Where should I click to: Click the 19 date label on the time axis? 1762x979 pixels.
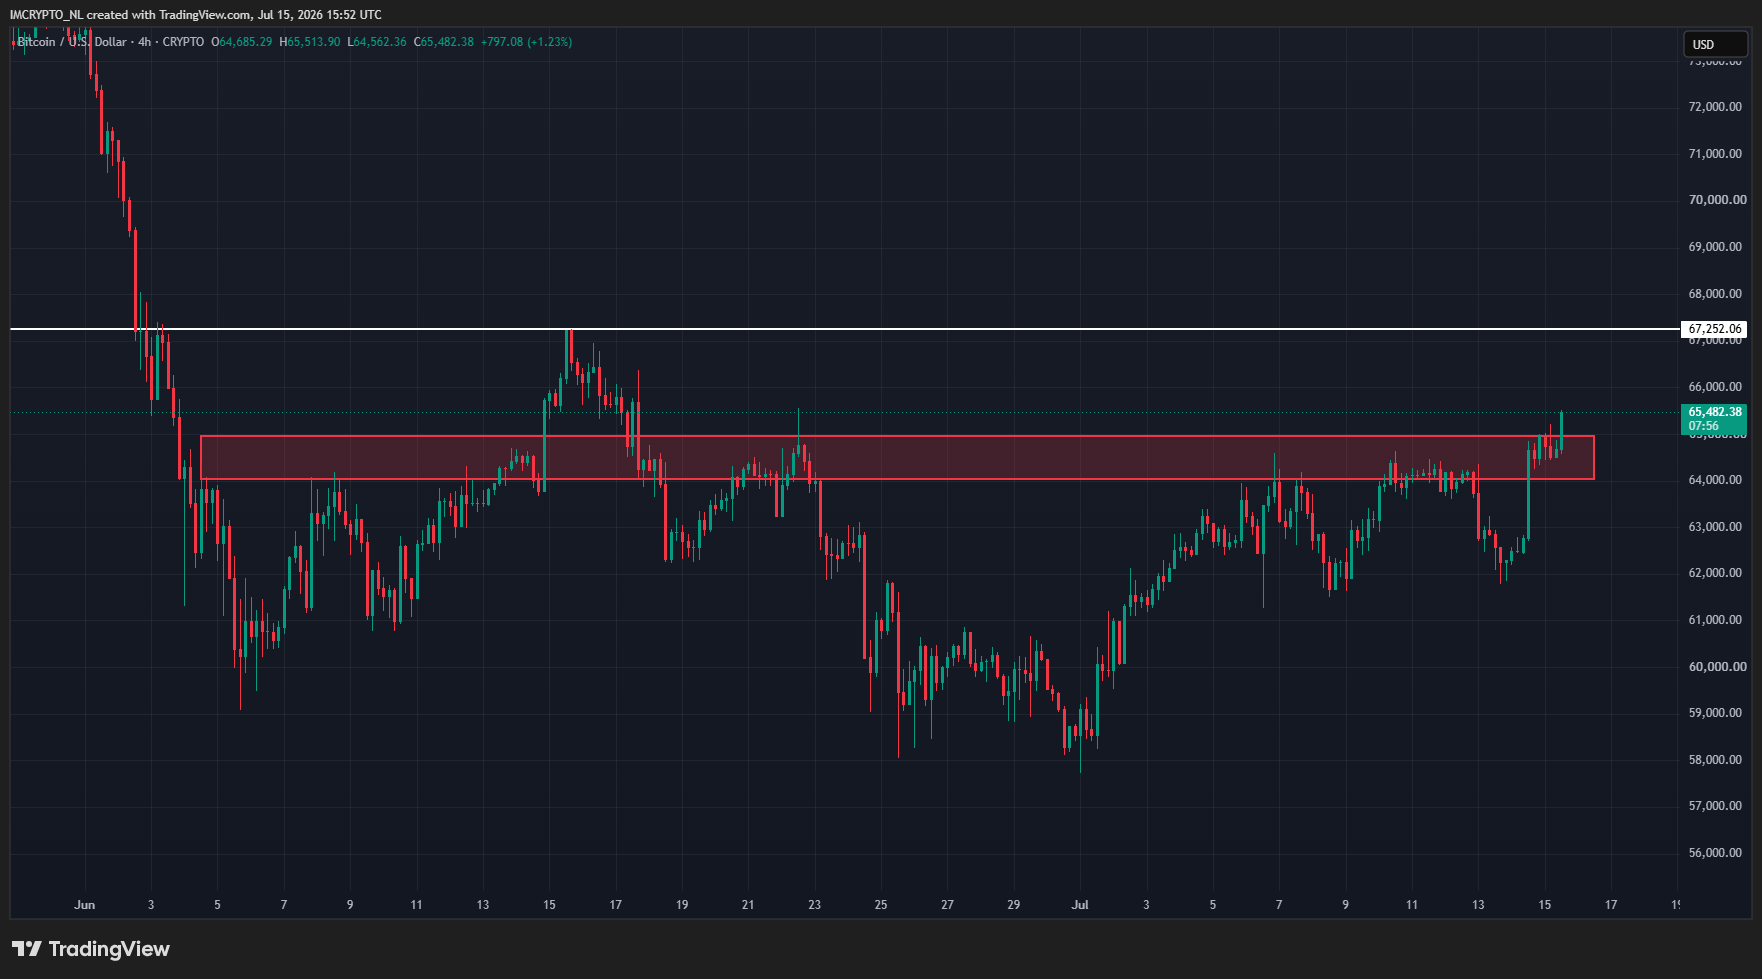coord(682,905)
